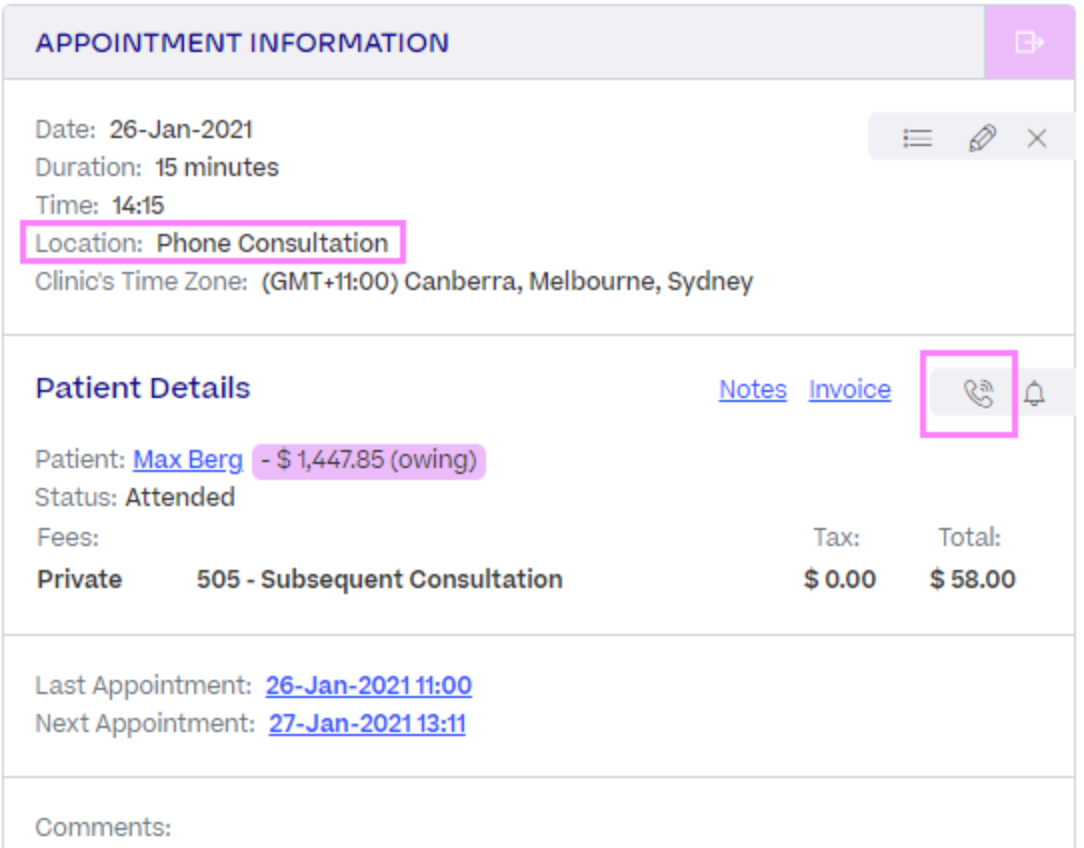Click the '15 minutes' duration value
Image resolution: width=1084 pixels, height=848 pixels.
click(x=217, y=167)
